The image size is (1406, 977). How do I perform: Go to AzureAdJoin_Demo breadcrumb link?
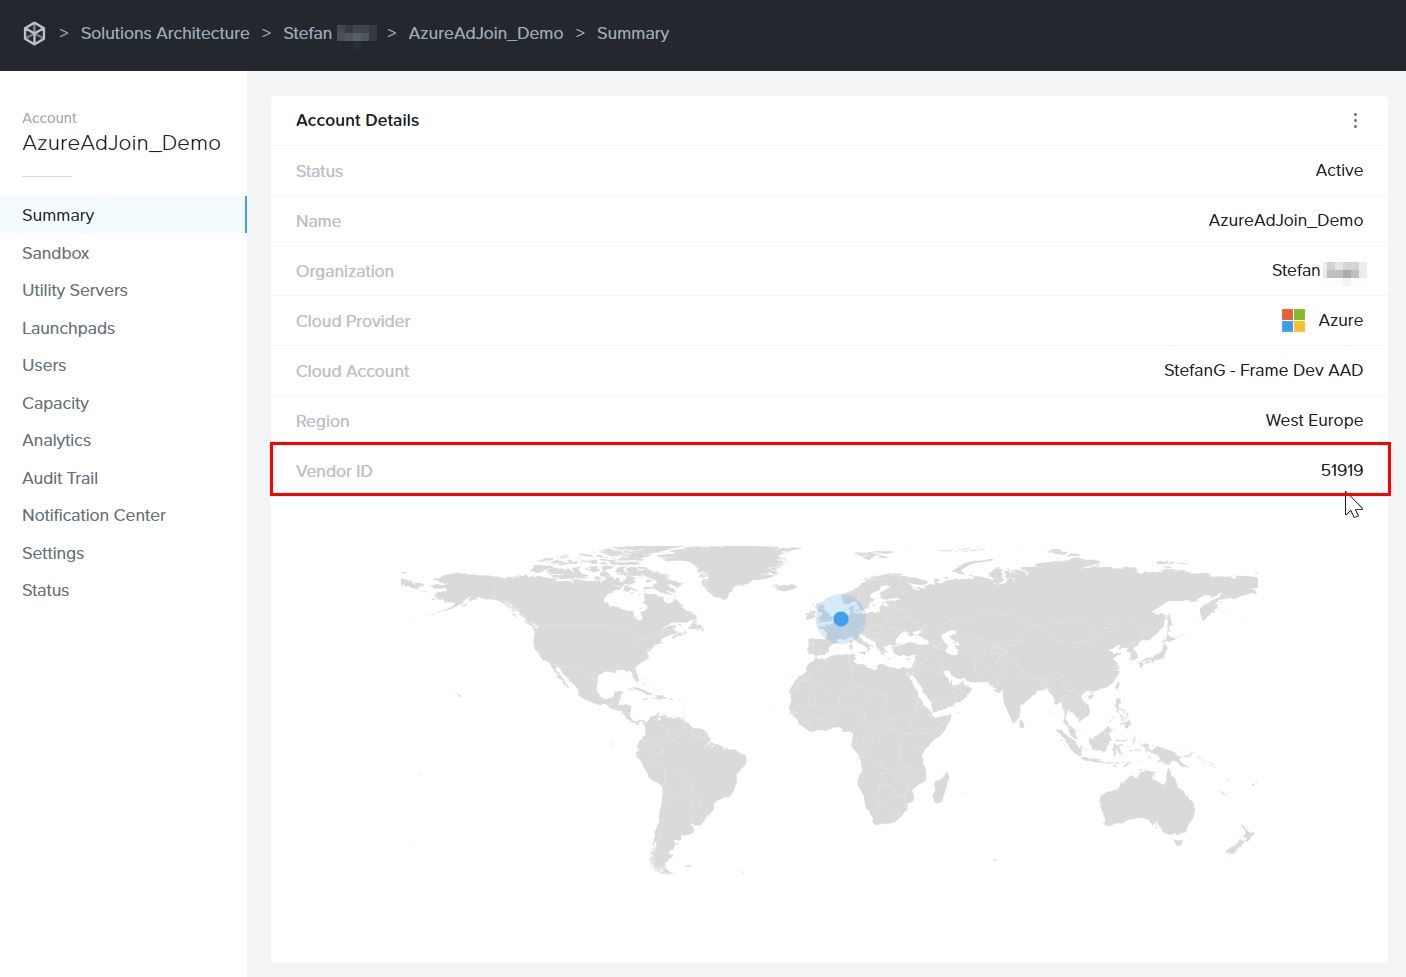click(x=485, y=34)
